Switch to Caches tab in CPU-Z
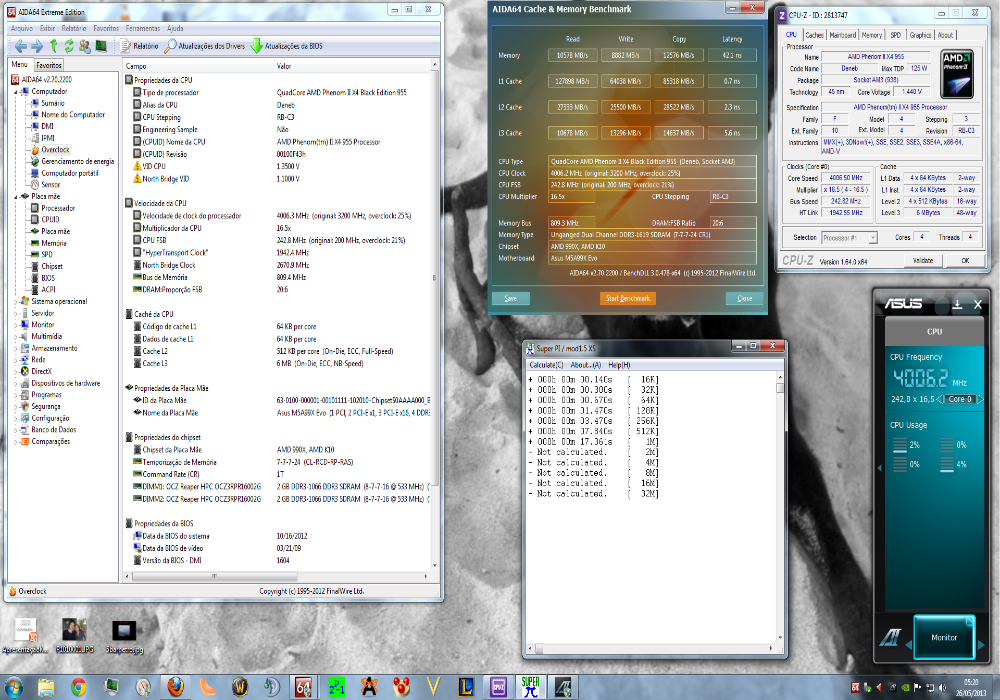Screen dimensions: 1000x700 814,35
